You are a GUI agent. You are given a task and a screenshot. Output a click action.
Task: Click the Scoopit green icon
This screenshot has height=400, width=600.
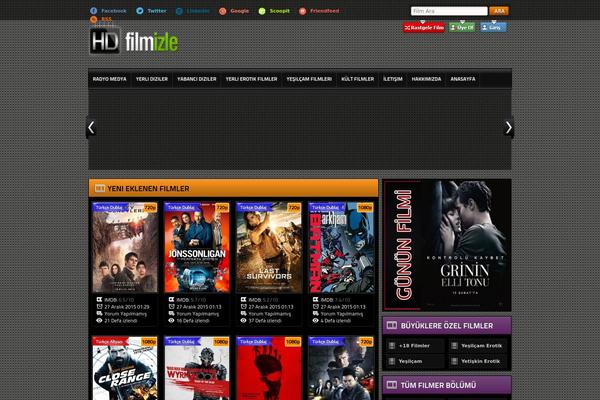pos(262,11)
